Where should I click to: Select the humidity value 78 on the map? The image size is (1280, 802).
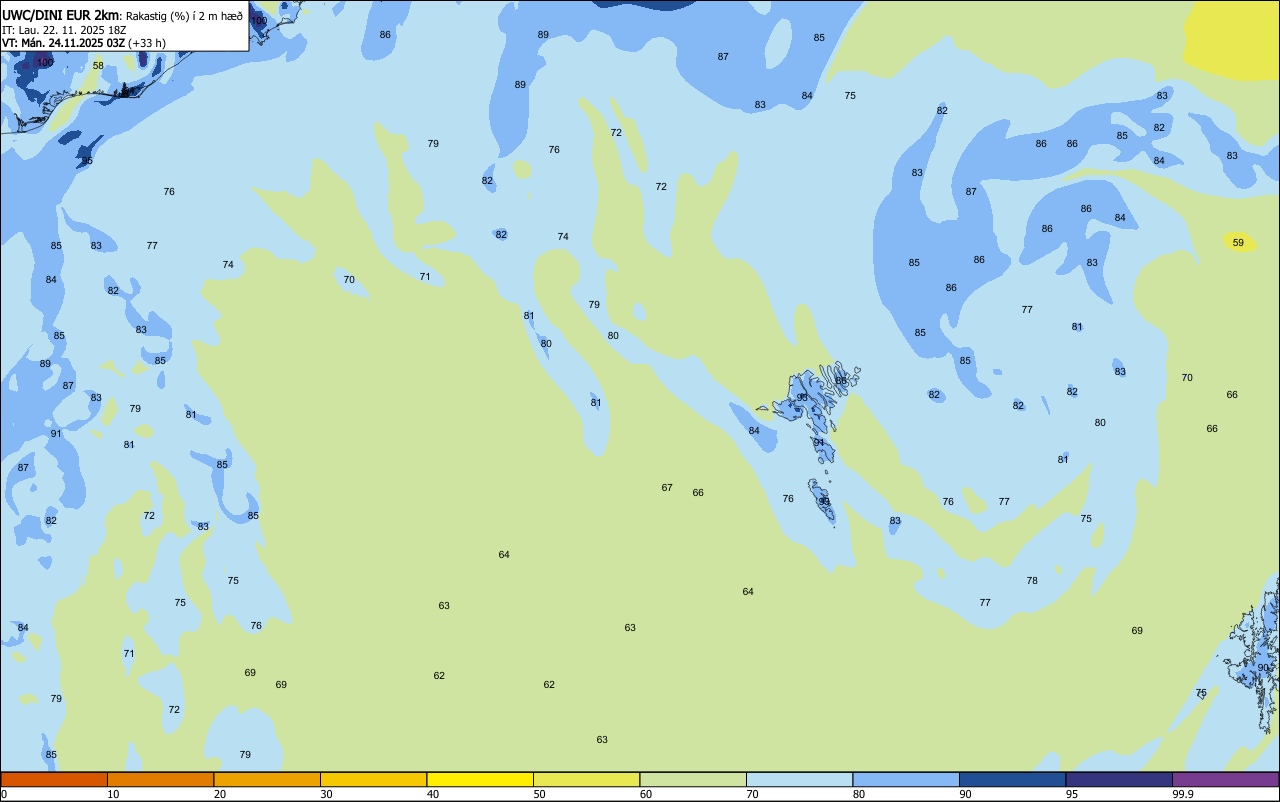coord(1032,581)
